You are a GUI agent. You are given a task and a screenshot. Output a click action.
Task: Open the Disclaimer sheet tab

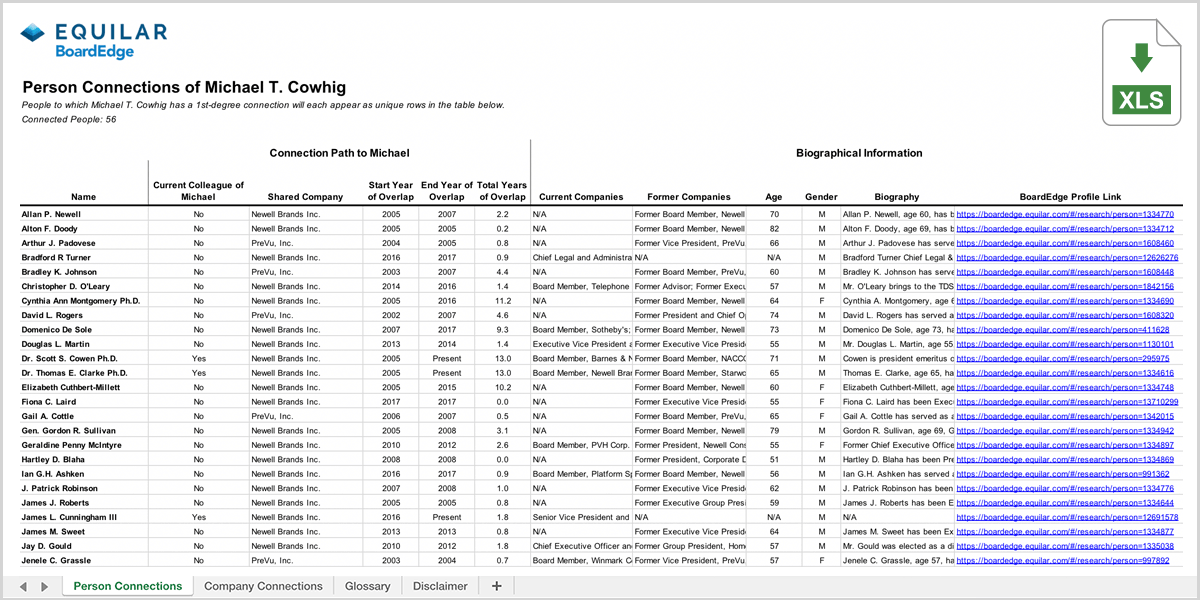pos(440,586)
